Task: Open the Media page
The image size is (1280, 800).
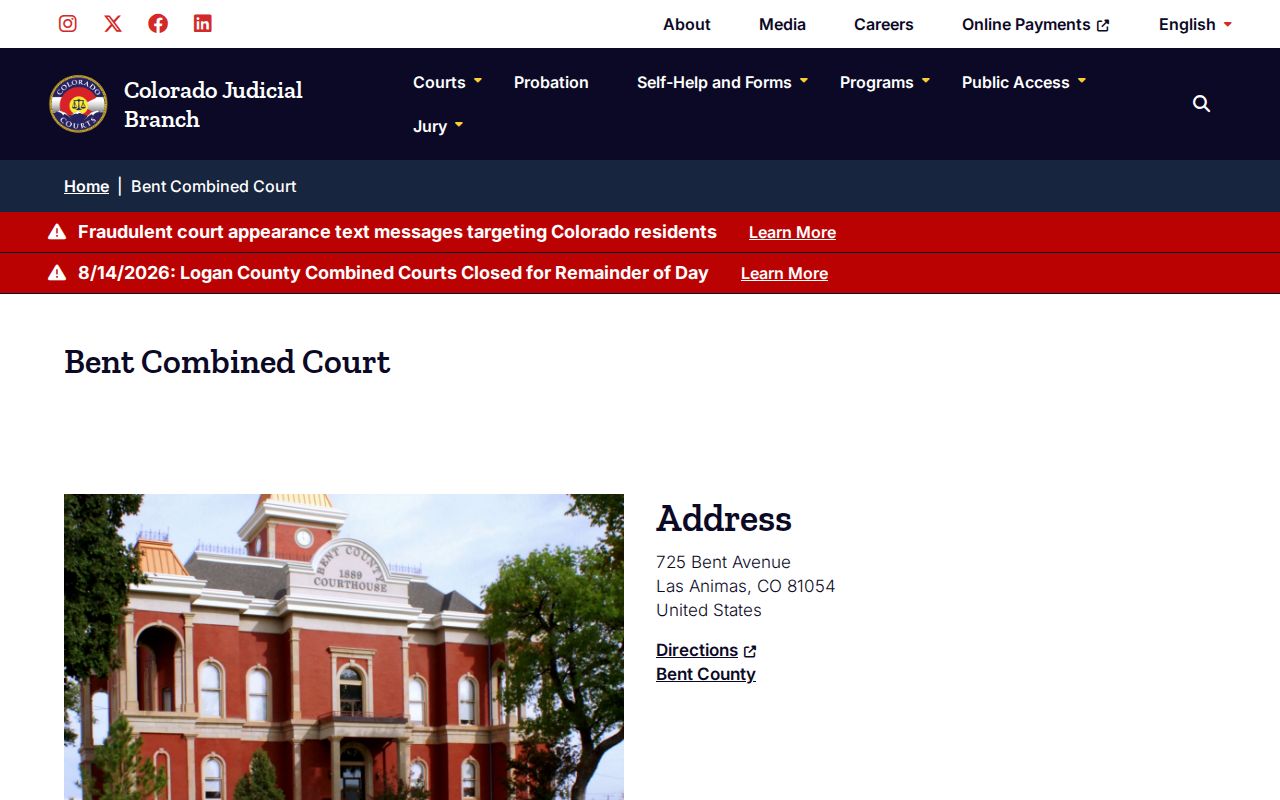Action: click(782, 24)
